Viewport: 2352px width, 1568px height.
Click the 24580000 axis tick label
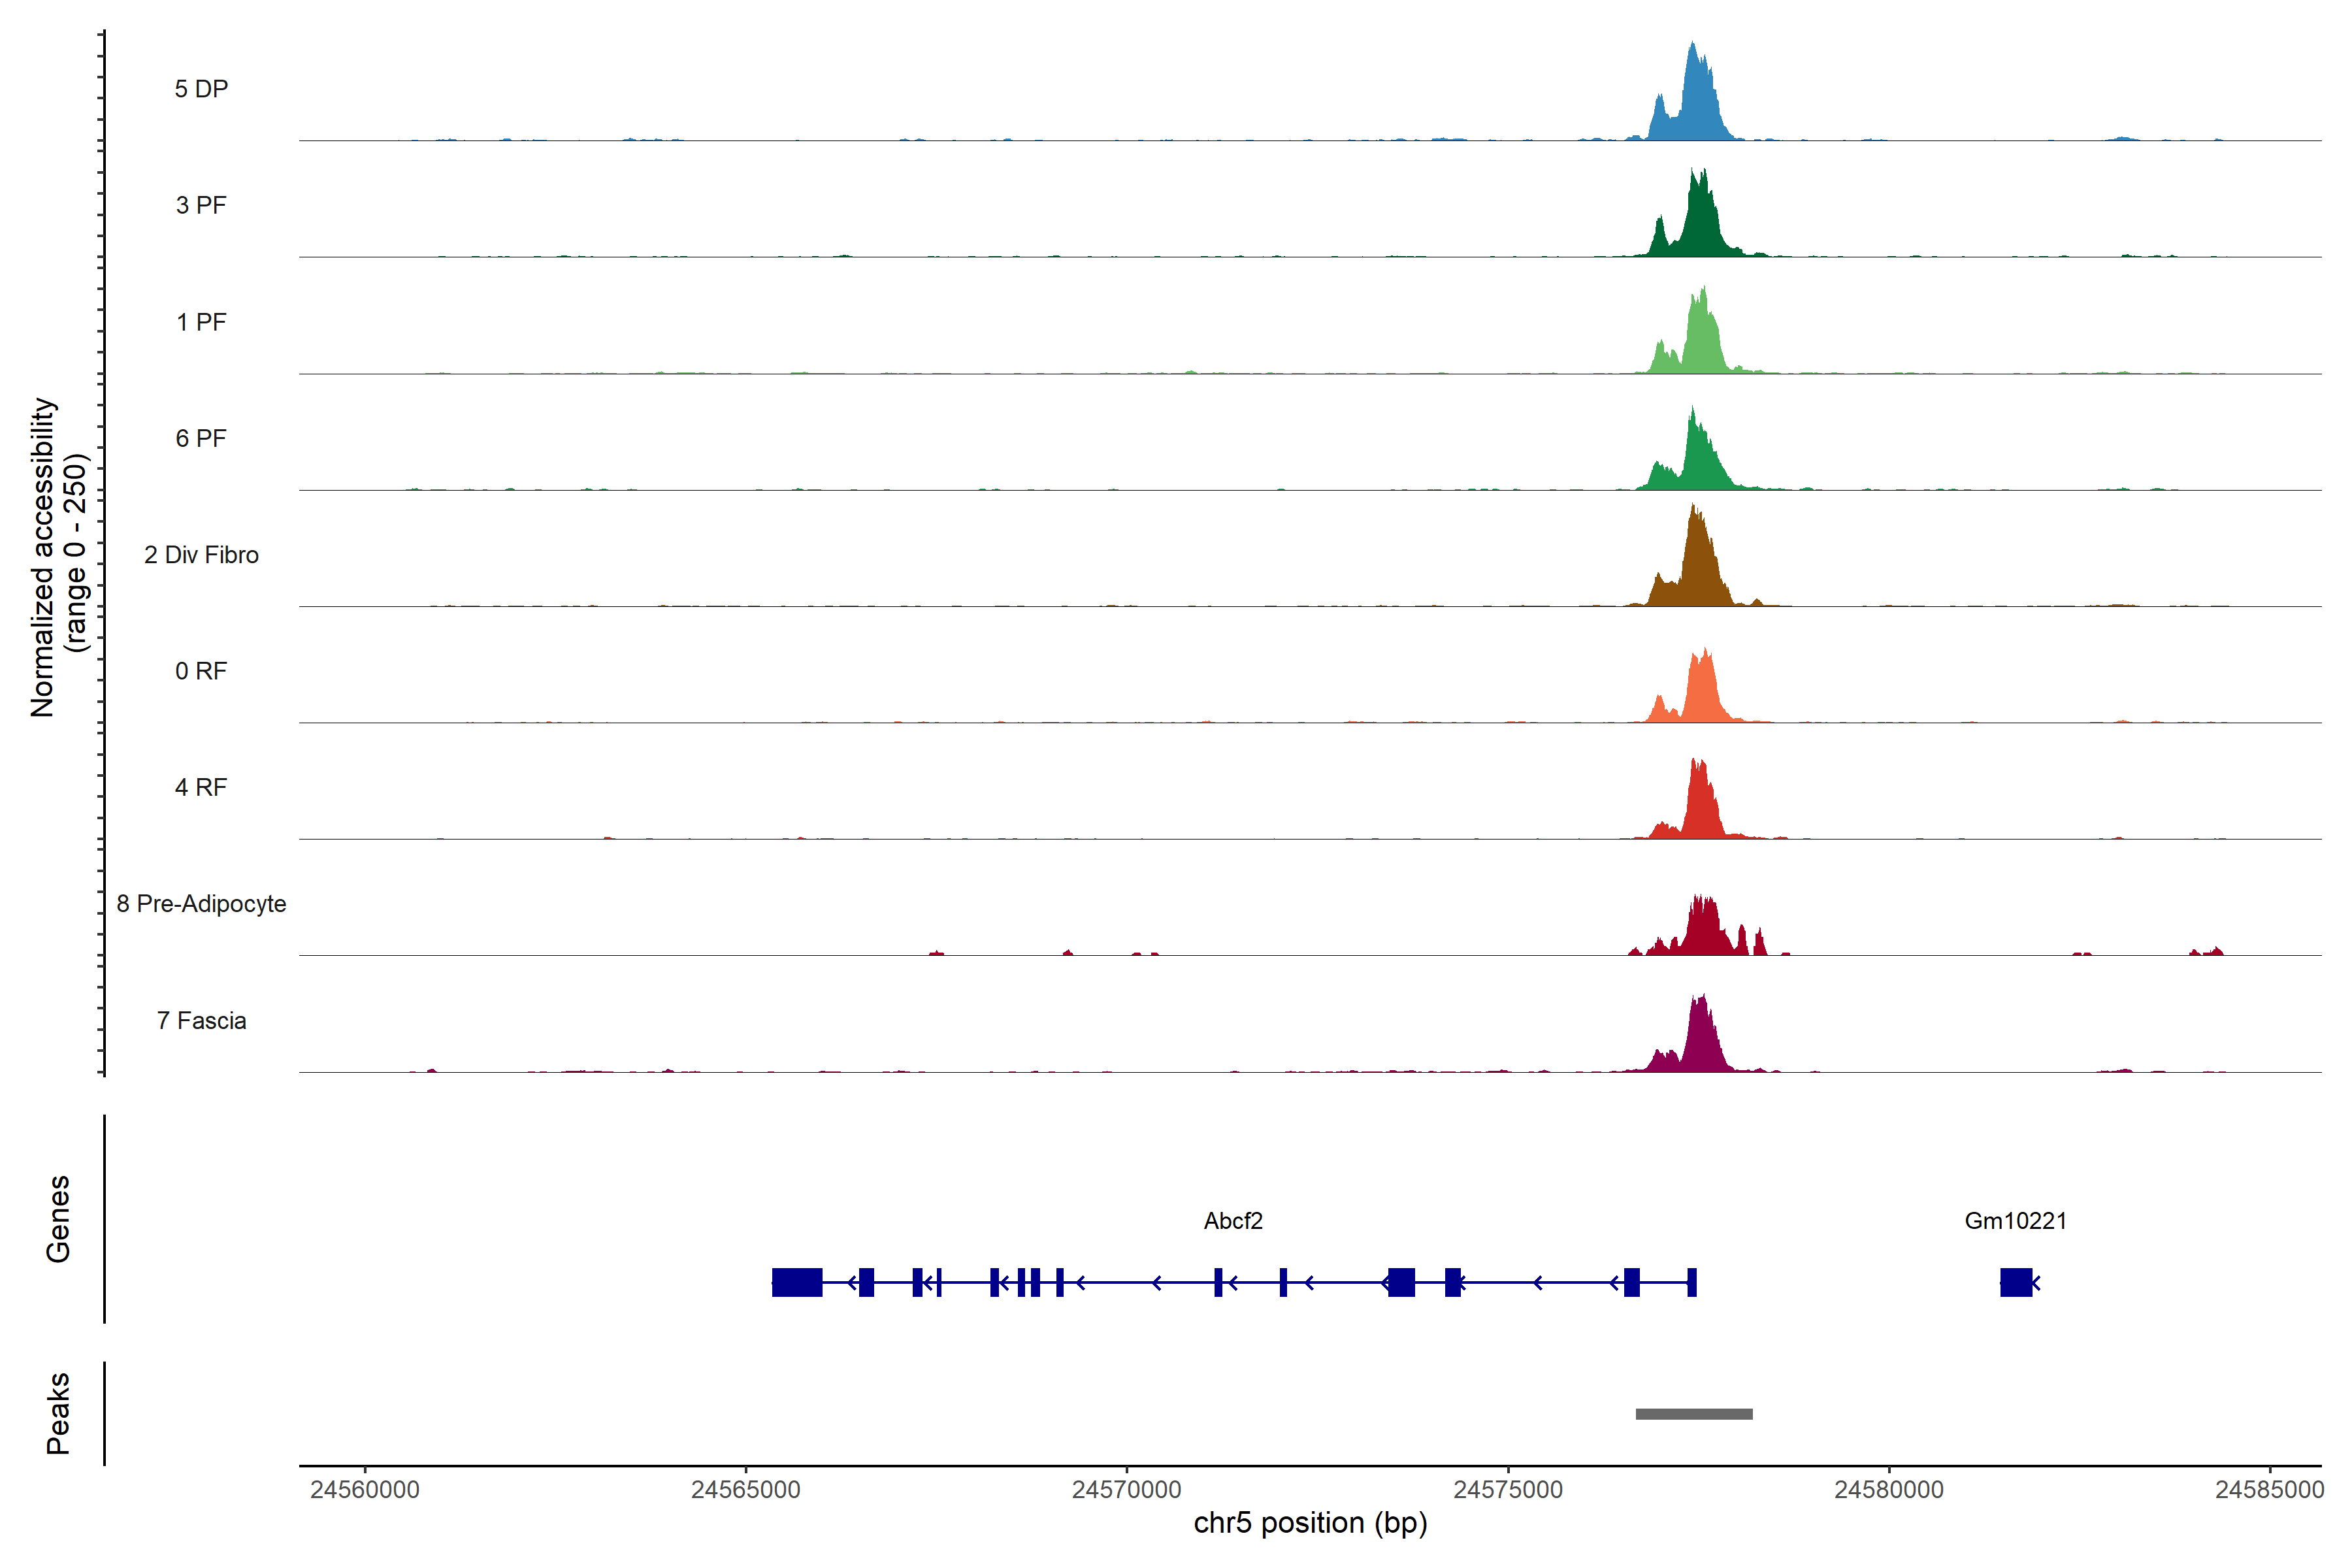pos(1888,1490)
